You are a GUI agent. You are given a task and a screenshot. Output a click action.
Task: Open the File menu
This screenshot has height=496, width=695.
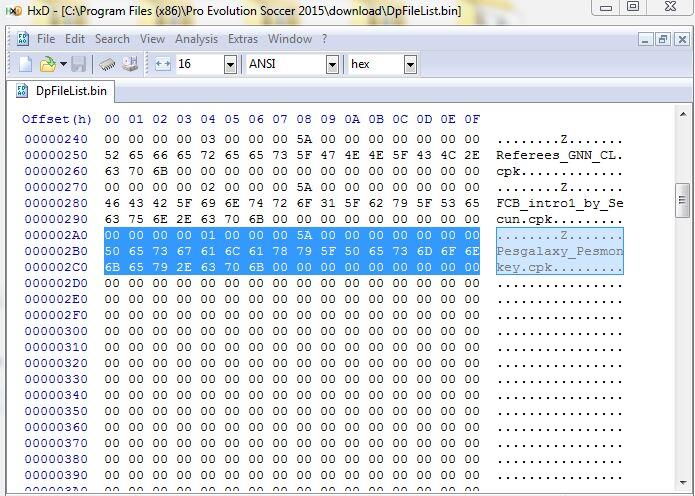(x=46, y=39)
